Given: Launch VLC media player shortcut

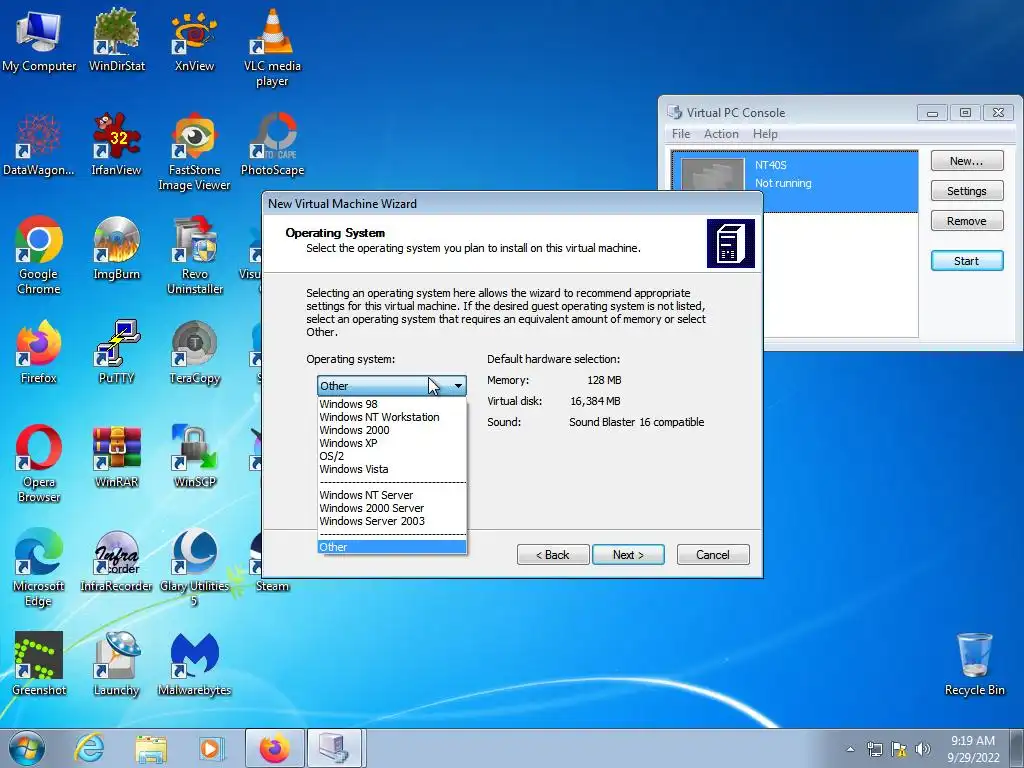Looking at the screenshot, I should 272,48.
